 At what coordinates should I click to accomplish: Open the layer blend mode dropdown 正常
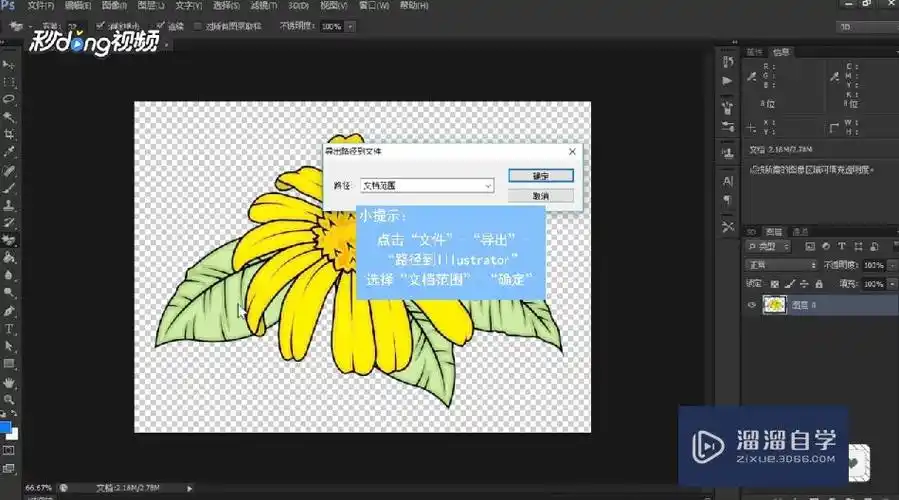(x=780, y=265)
